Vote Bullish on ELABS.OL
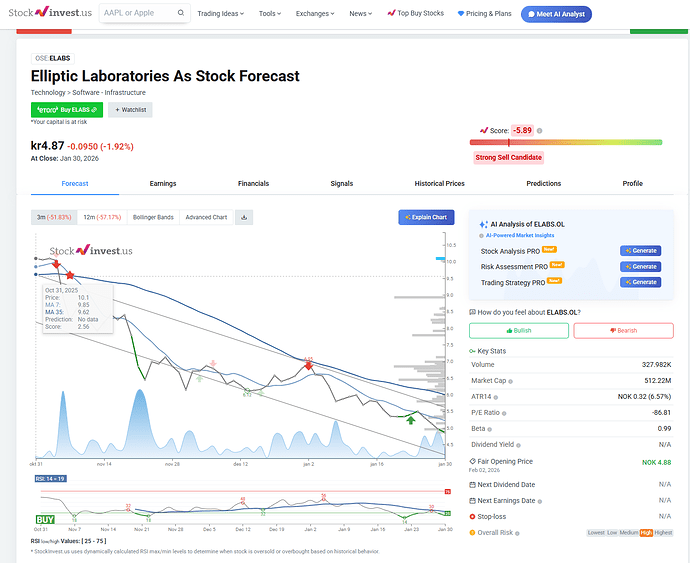Viewport: 690px width, 563px height. pyautogui.click(x=518, y=330)
